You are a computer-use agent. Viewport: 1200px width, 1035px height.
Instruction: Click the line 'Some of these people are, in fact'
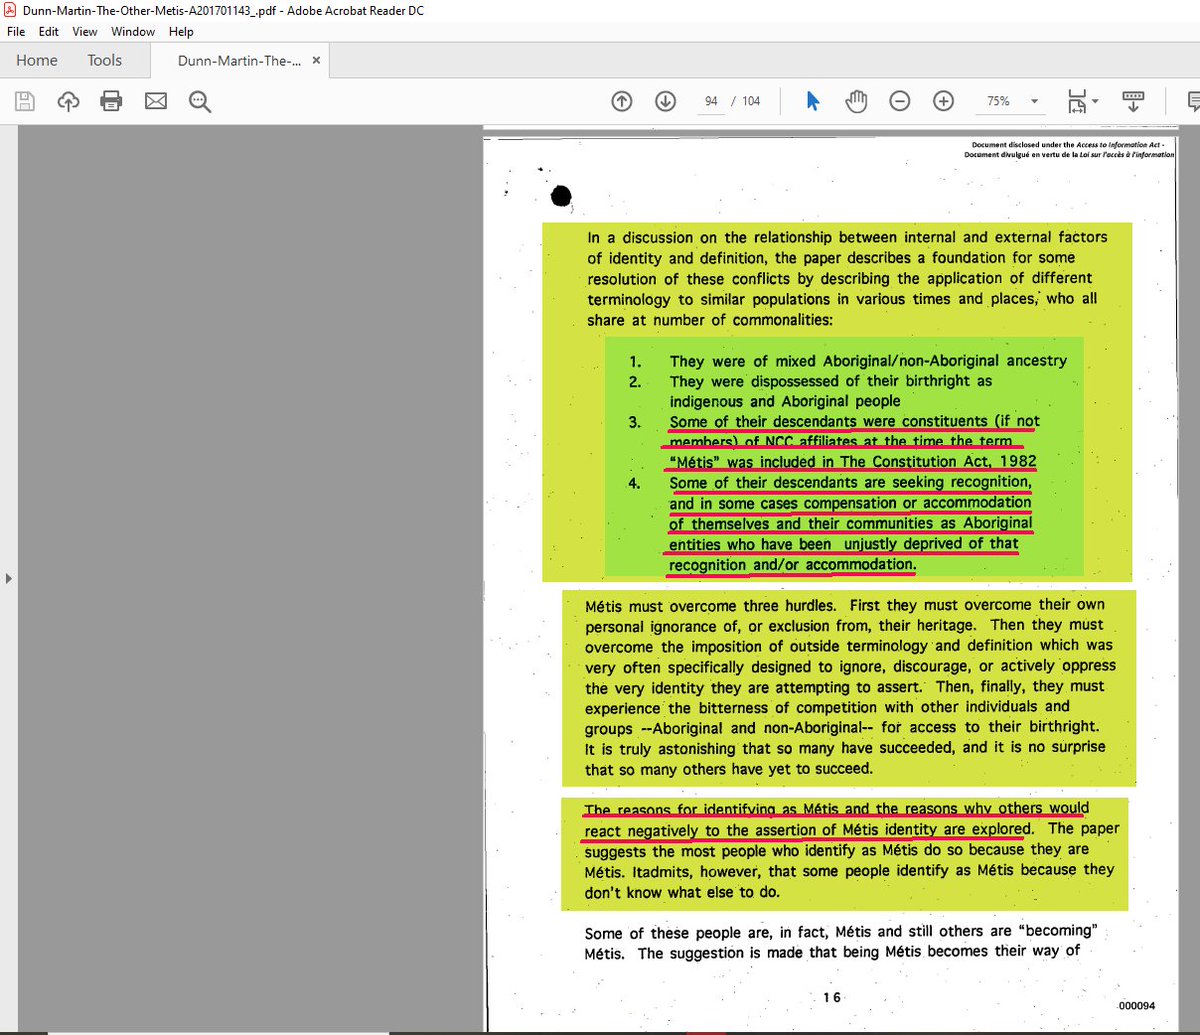[x=842, y=932]
